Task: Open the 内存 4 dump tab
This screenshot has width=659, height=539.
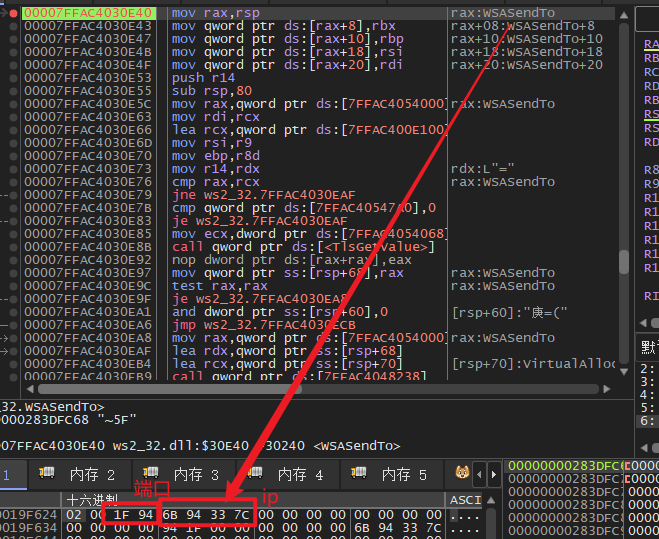Action: (x=288, y=475)
